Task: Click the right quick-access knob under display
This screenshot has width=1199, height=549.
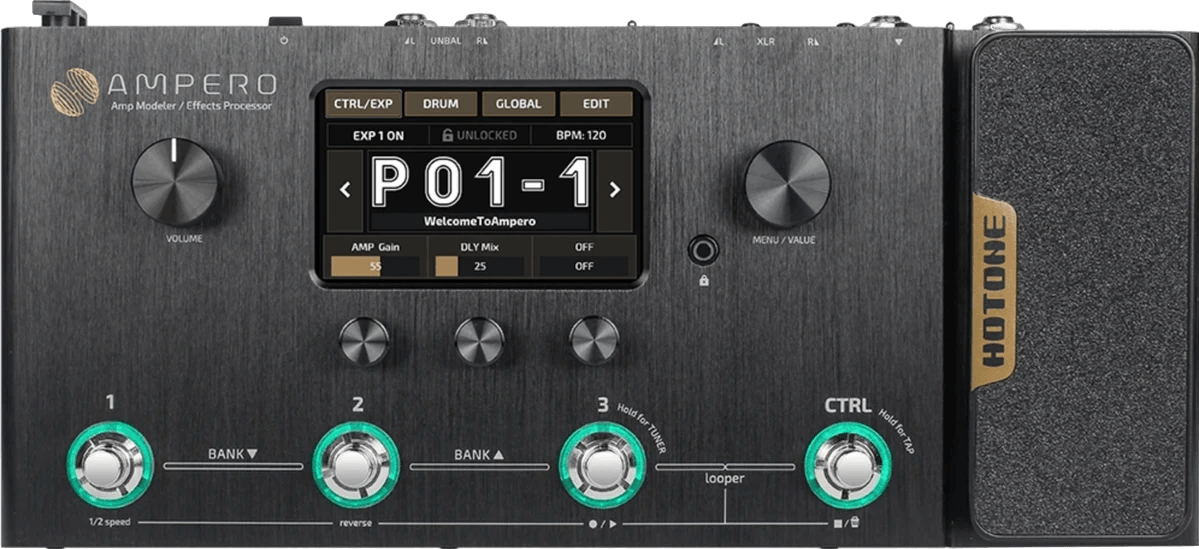Action: (x=594, y=341)
